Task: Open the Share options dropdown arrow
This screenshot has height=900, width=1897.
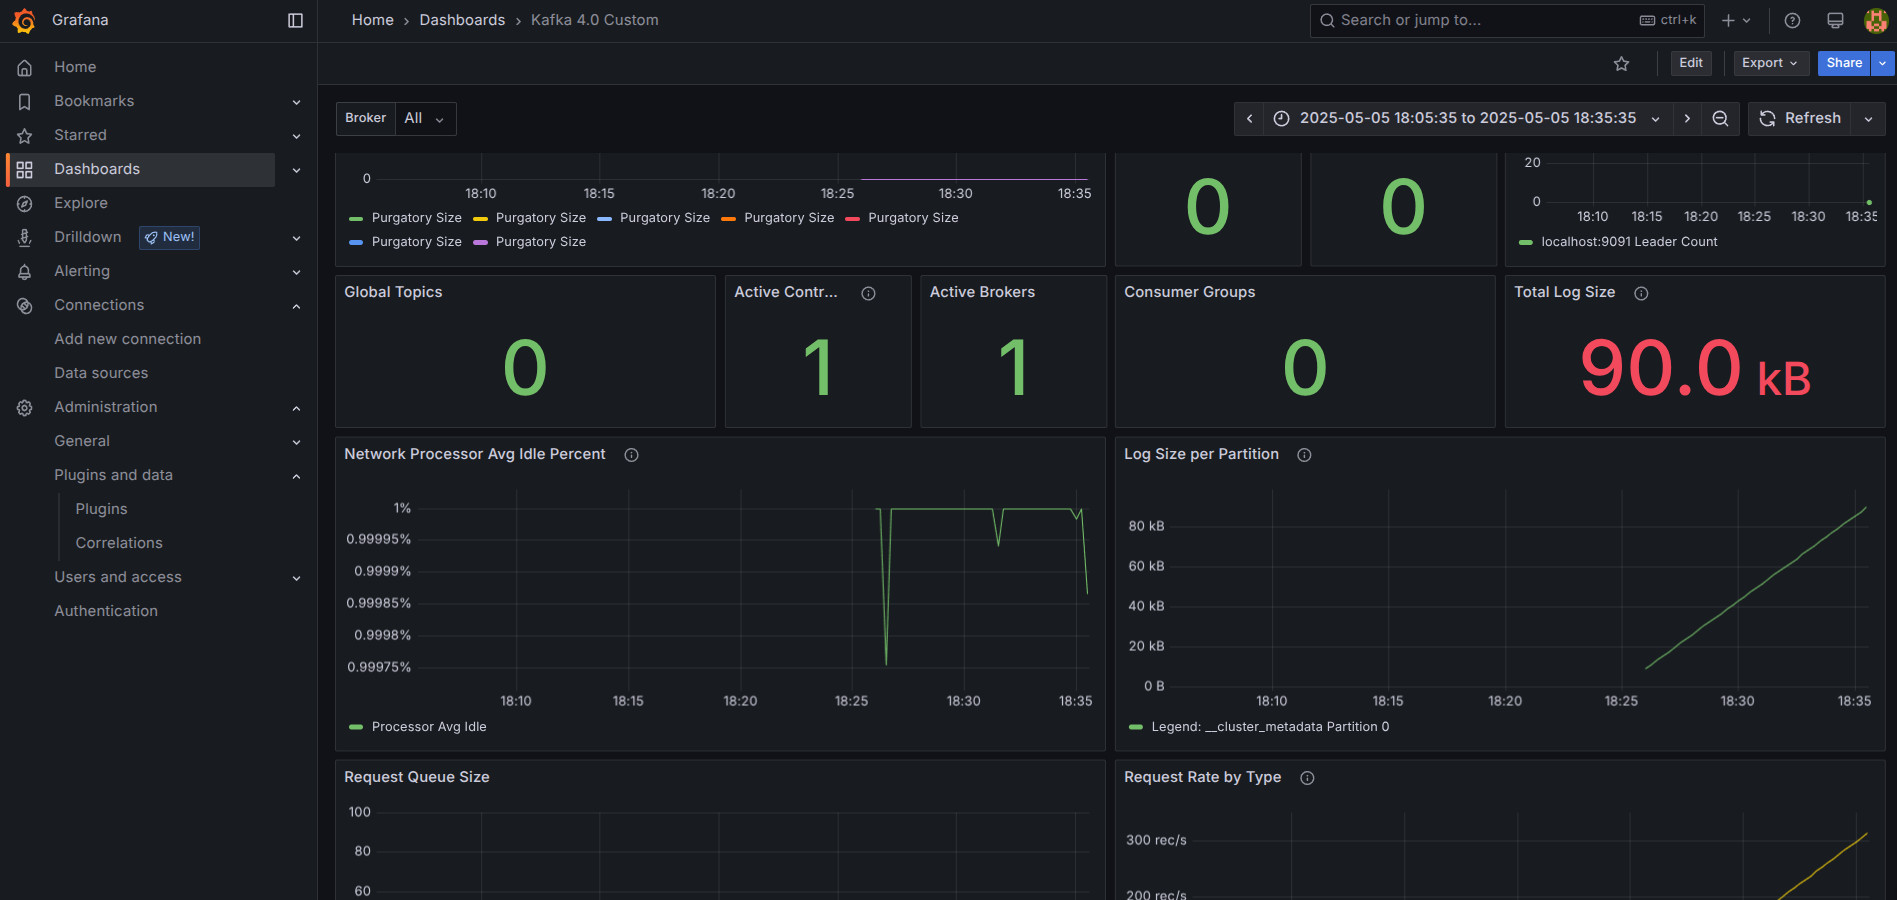Action: [x=1882, y=63]
